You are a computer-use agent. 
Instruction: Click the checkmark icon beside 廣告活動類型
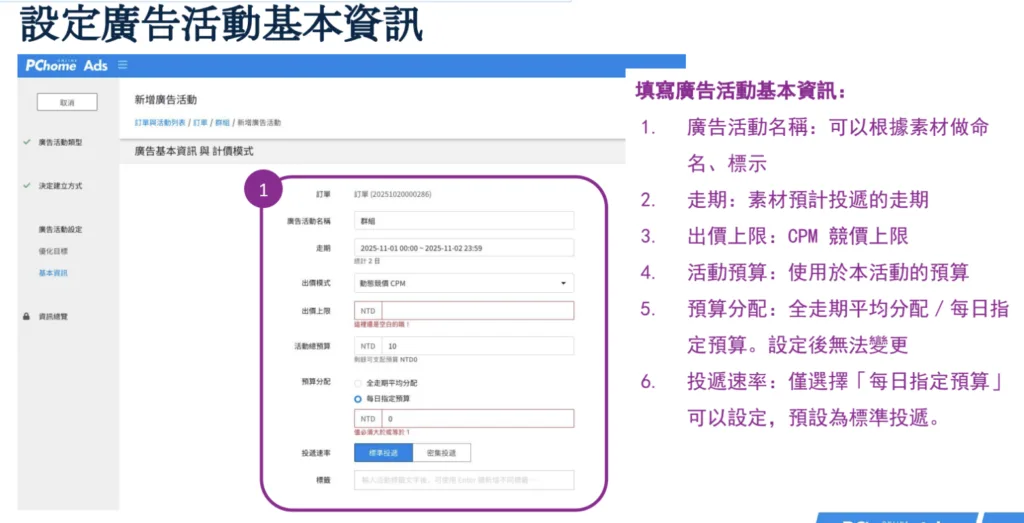(26, 142)
